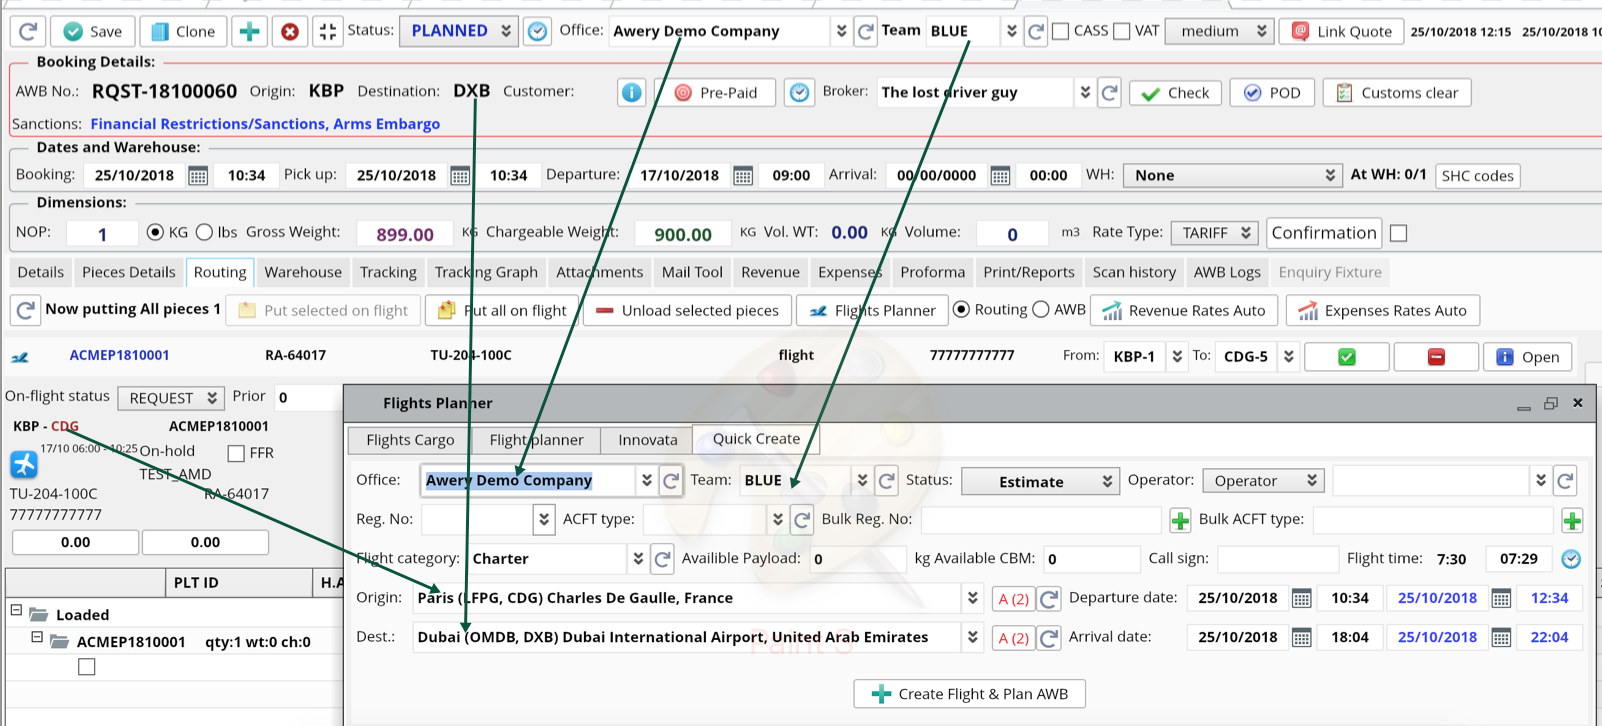1602x726 pixels.
Task: Click green plus next to Bulk Reg. No field
Action: (x=1180, y=520)
